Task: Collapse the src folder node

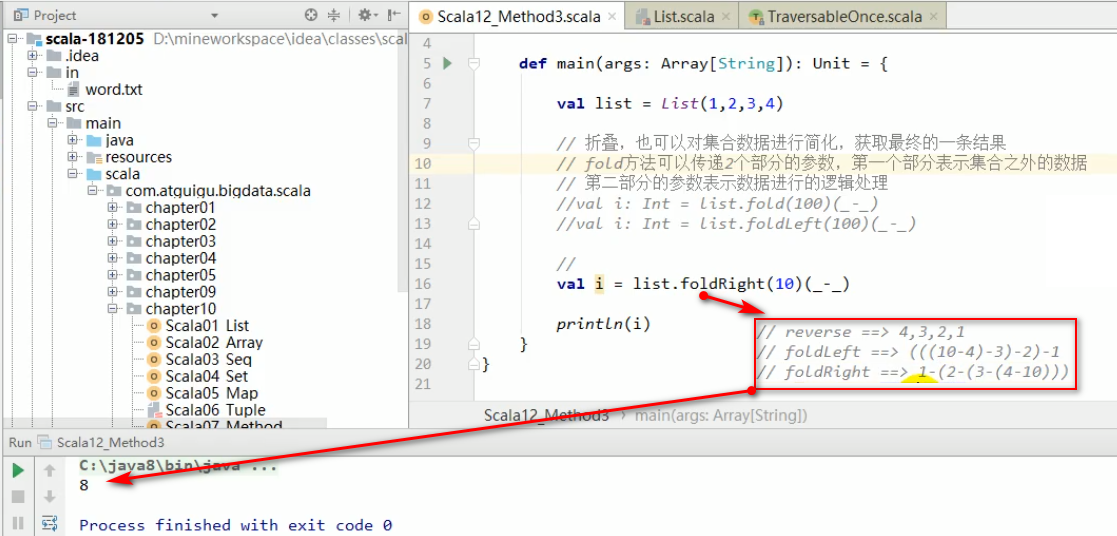Action: 32,106
